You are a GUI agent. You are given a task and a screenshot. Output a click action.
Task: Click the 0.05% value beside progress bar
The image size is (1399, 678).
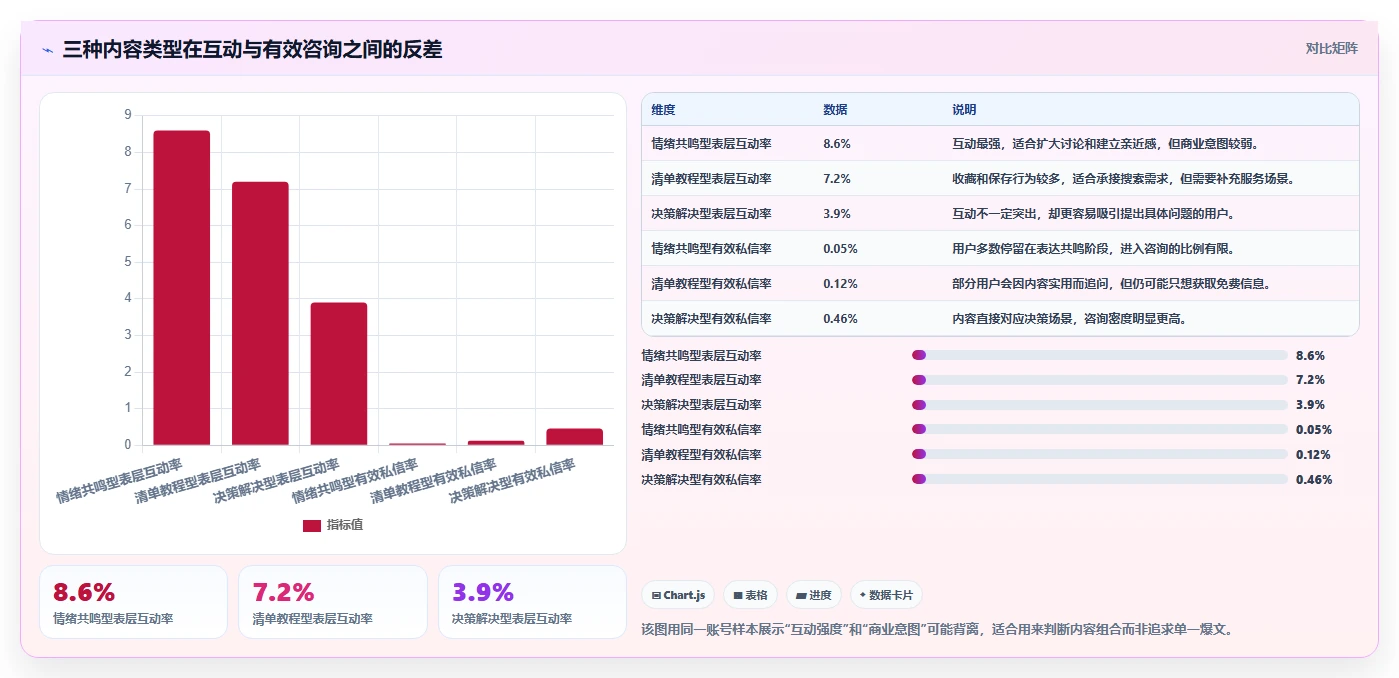click(1313, 430)
